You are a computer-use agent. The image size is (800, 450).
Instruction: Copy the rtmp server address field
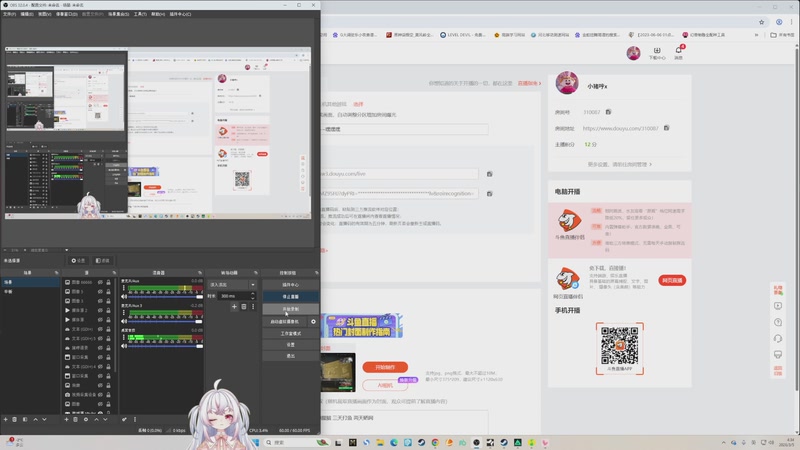tap(489, 174)
